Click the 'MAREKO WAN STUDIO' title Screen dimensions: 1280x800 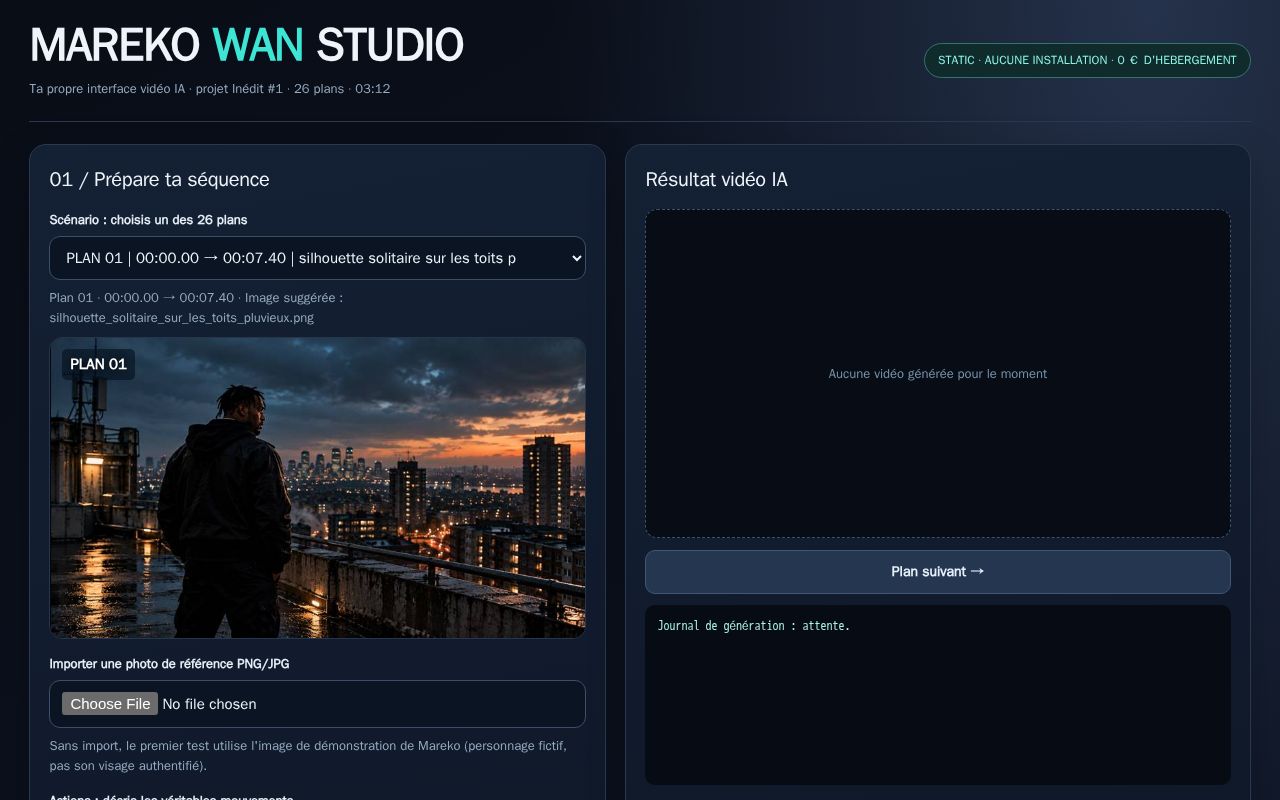(246, 45)
